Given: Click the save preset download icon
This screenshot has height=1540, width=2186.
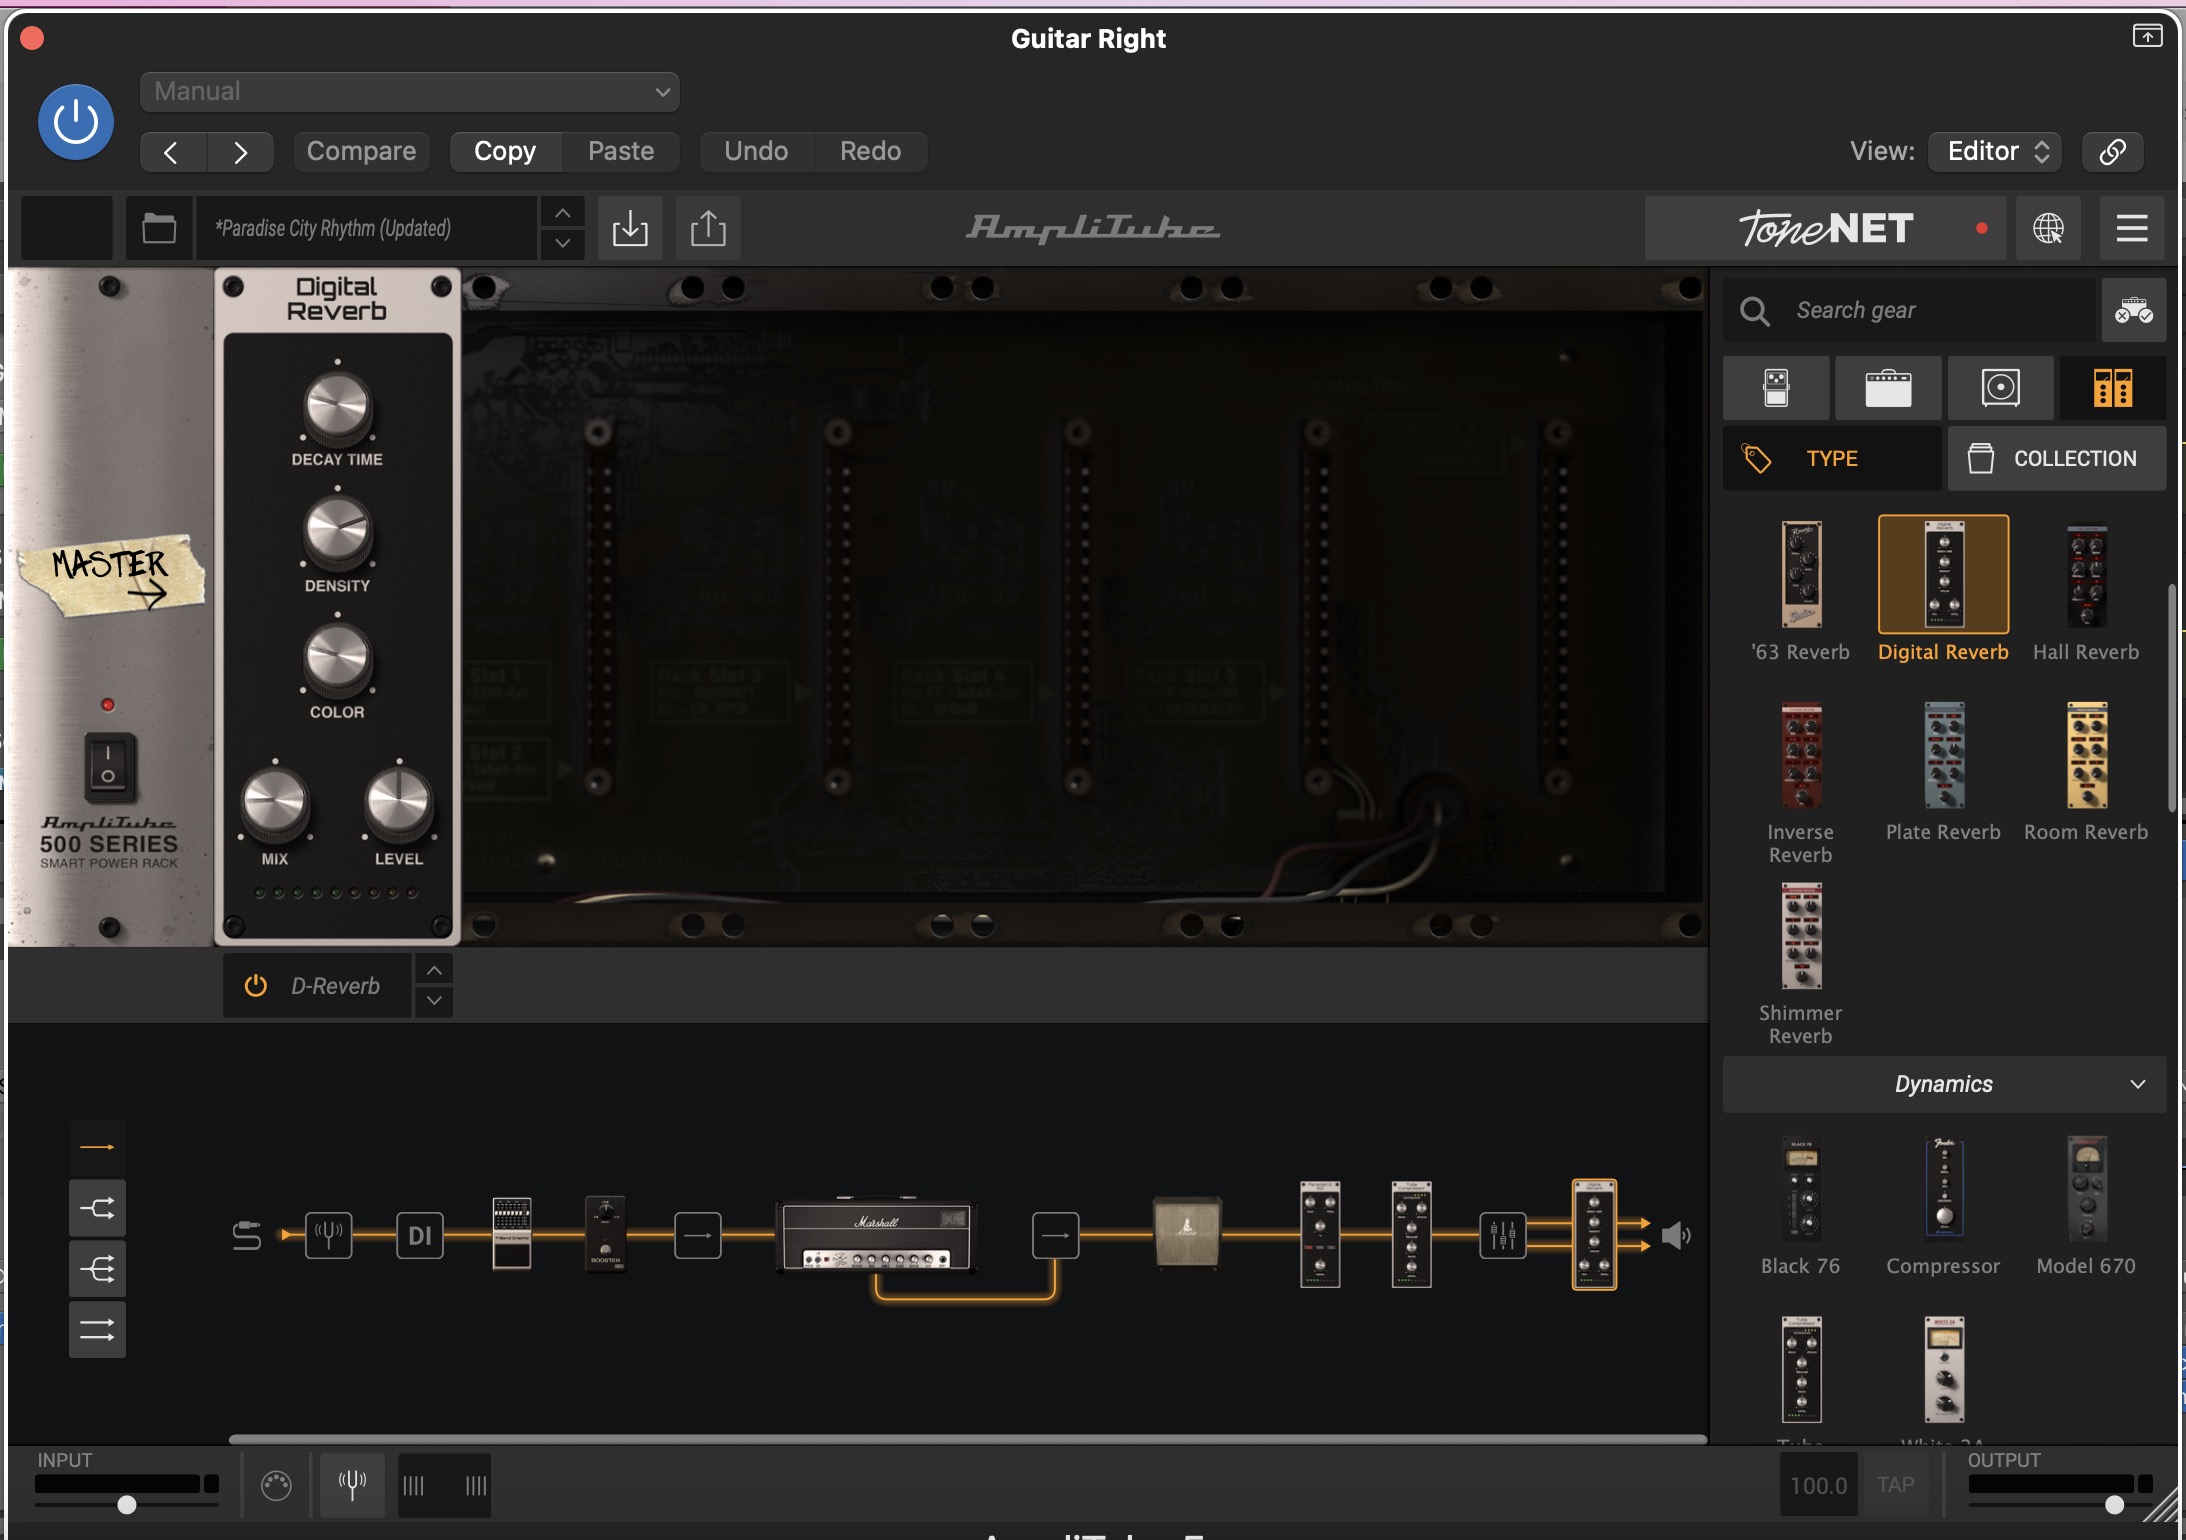Looking at the screenshot, I should click(630, 229).
